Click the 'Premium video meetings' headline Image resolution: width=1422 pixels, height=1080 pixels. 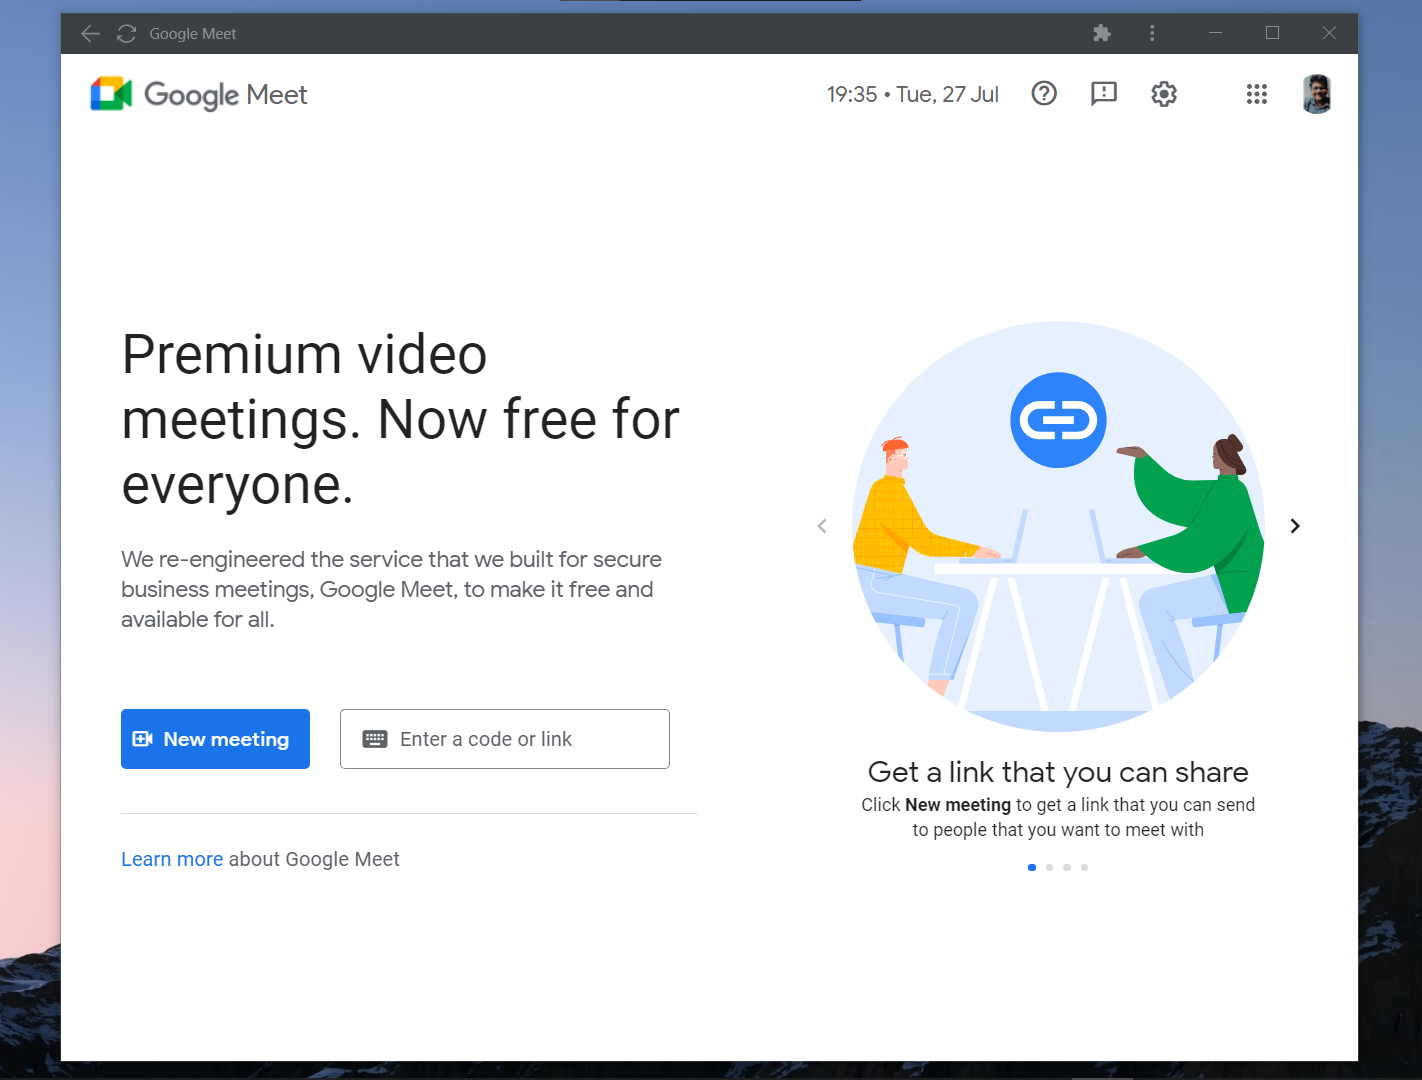[x=400, y=419]
